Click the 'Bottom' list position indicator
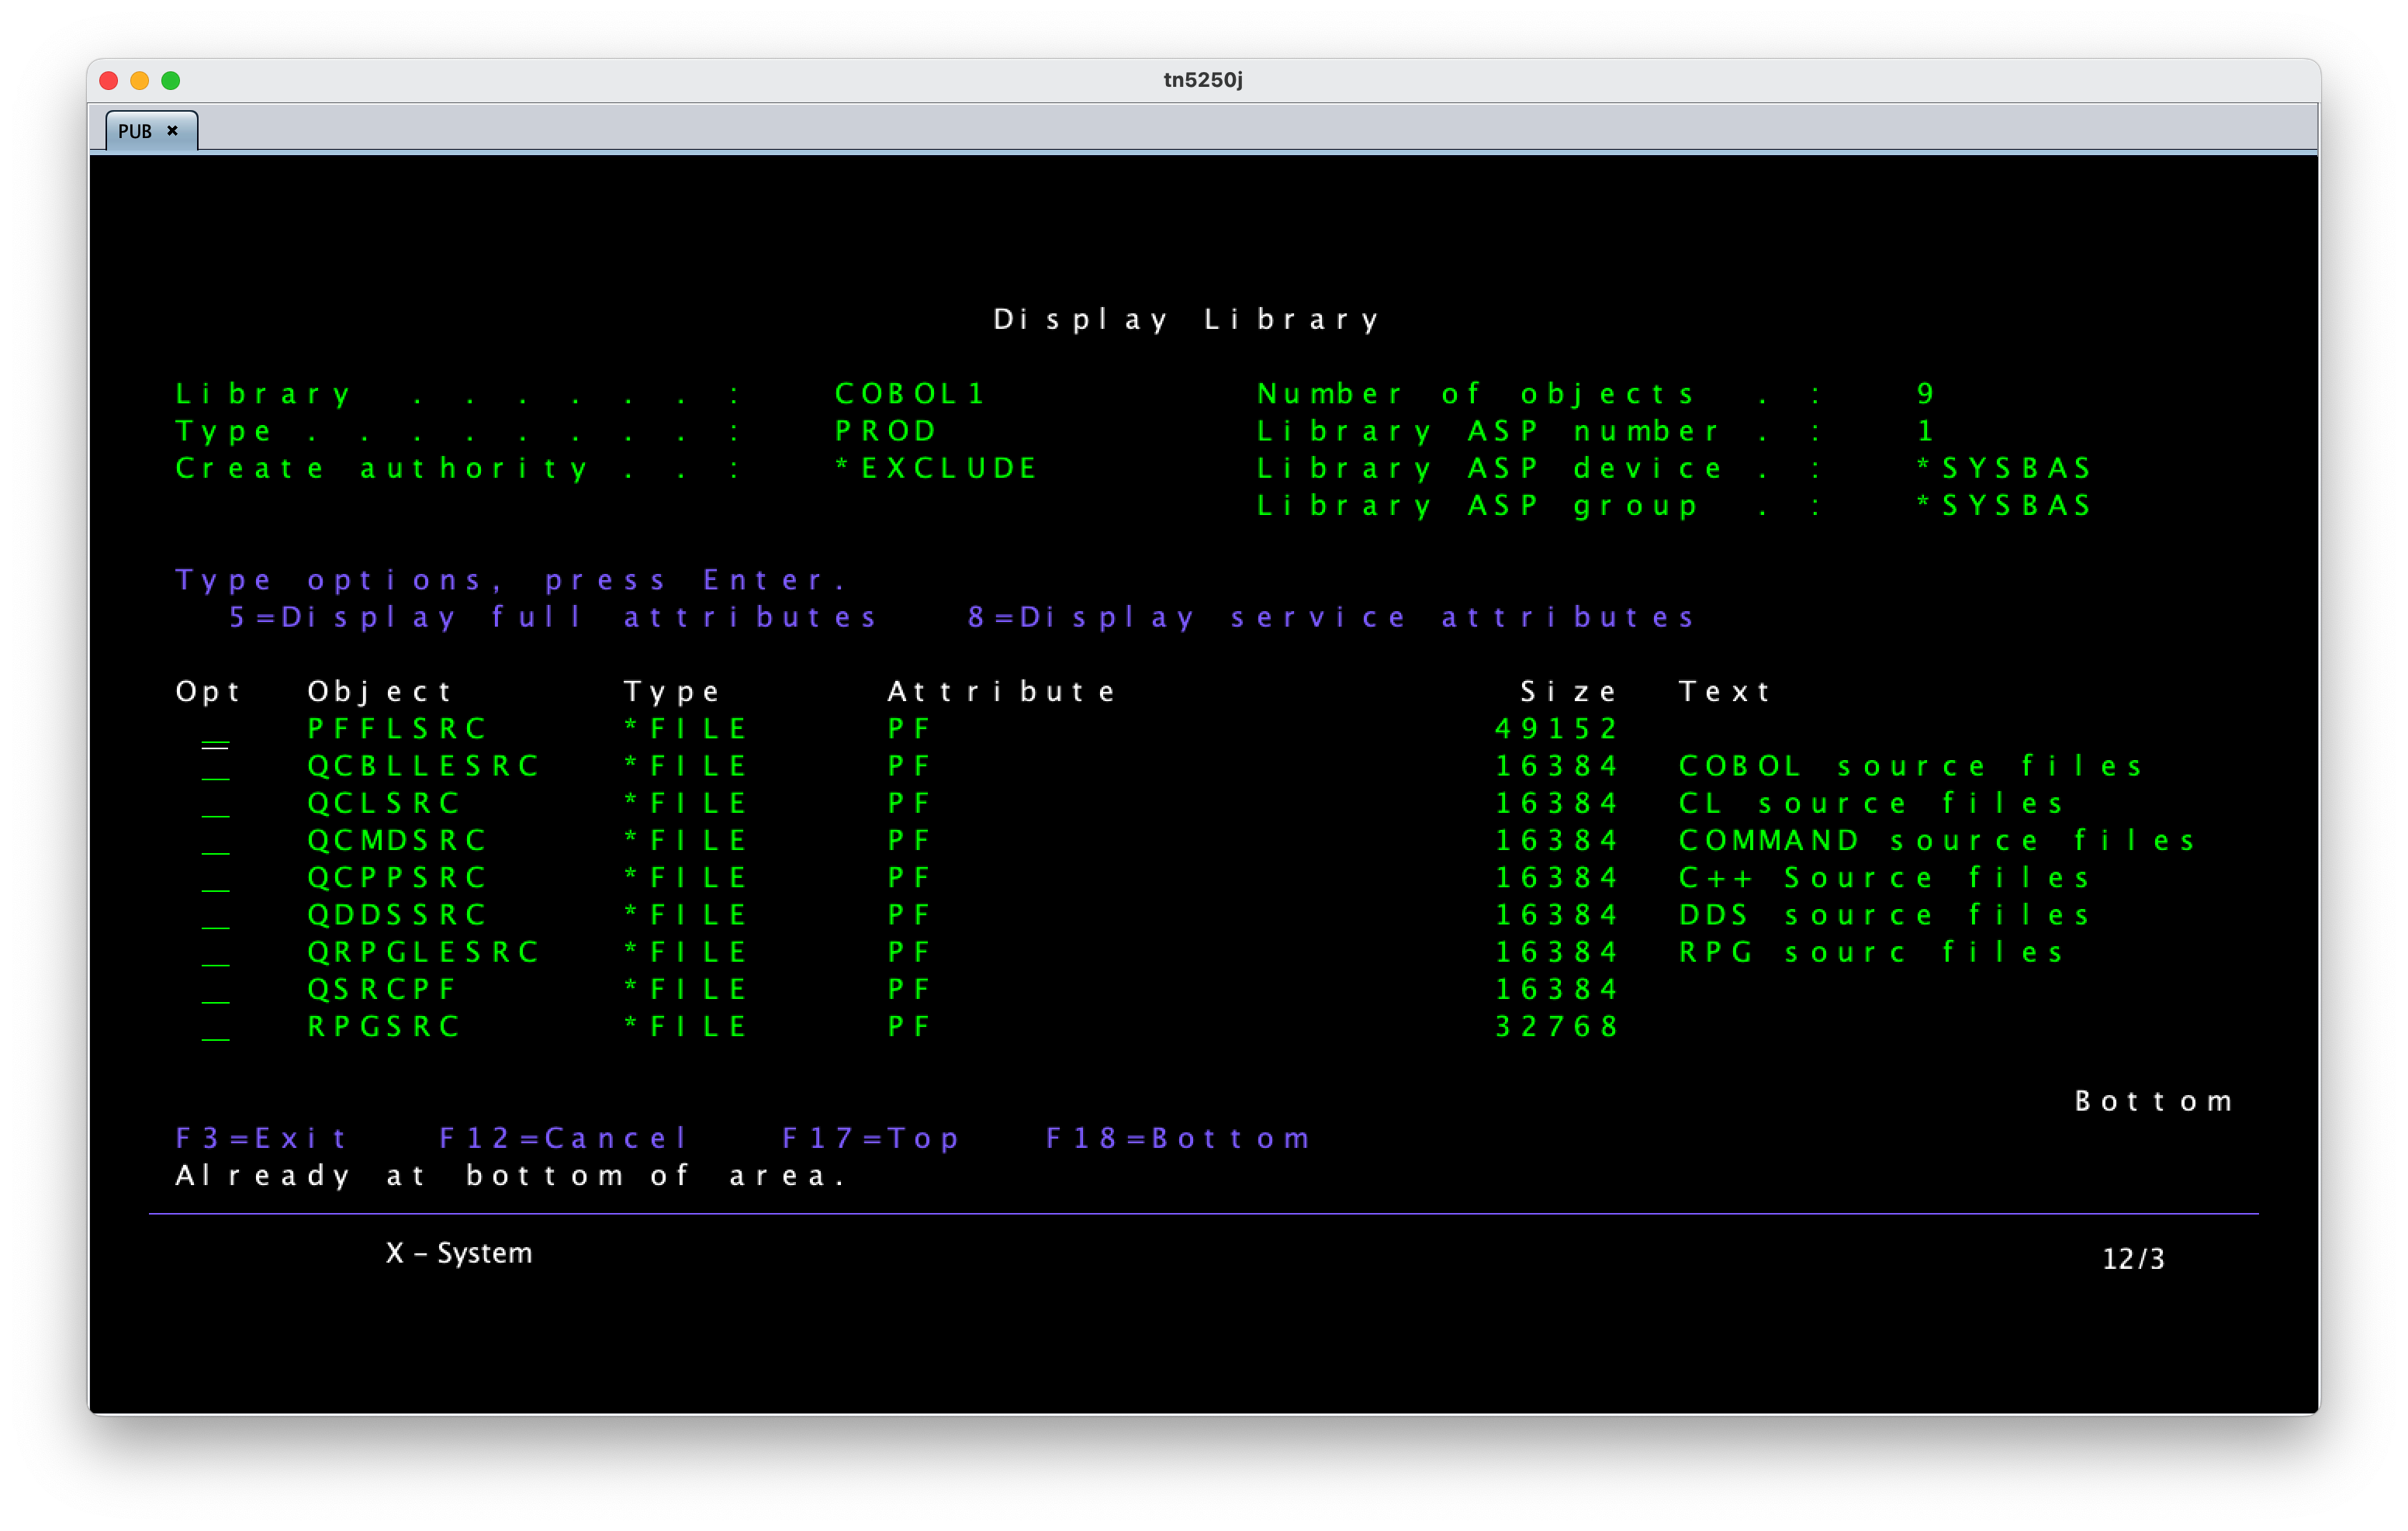The image size is (2408, 1531). coord(2154,1101)
